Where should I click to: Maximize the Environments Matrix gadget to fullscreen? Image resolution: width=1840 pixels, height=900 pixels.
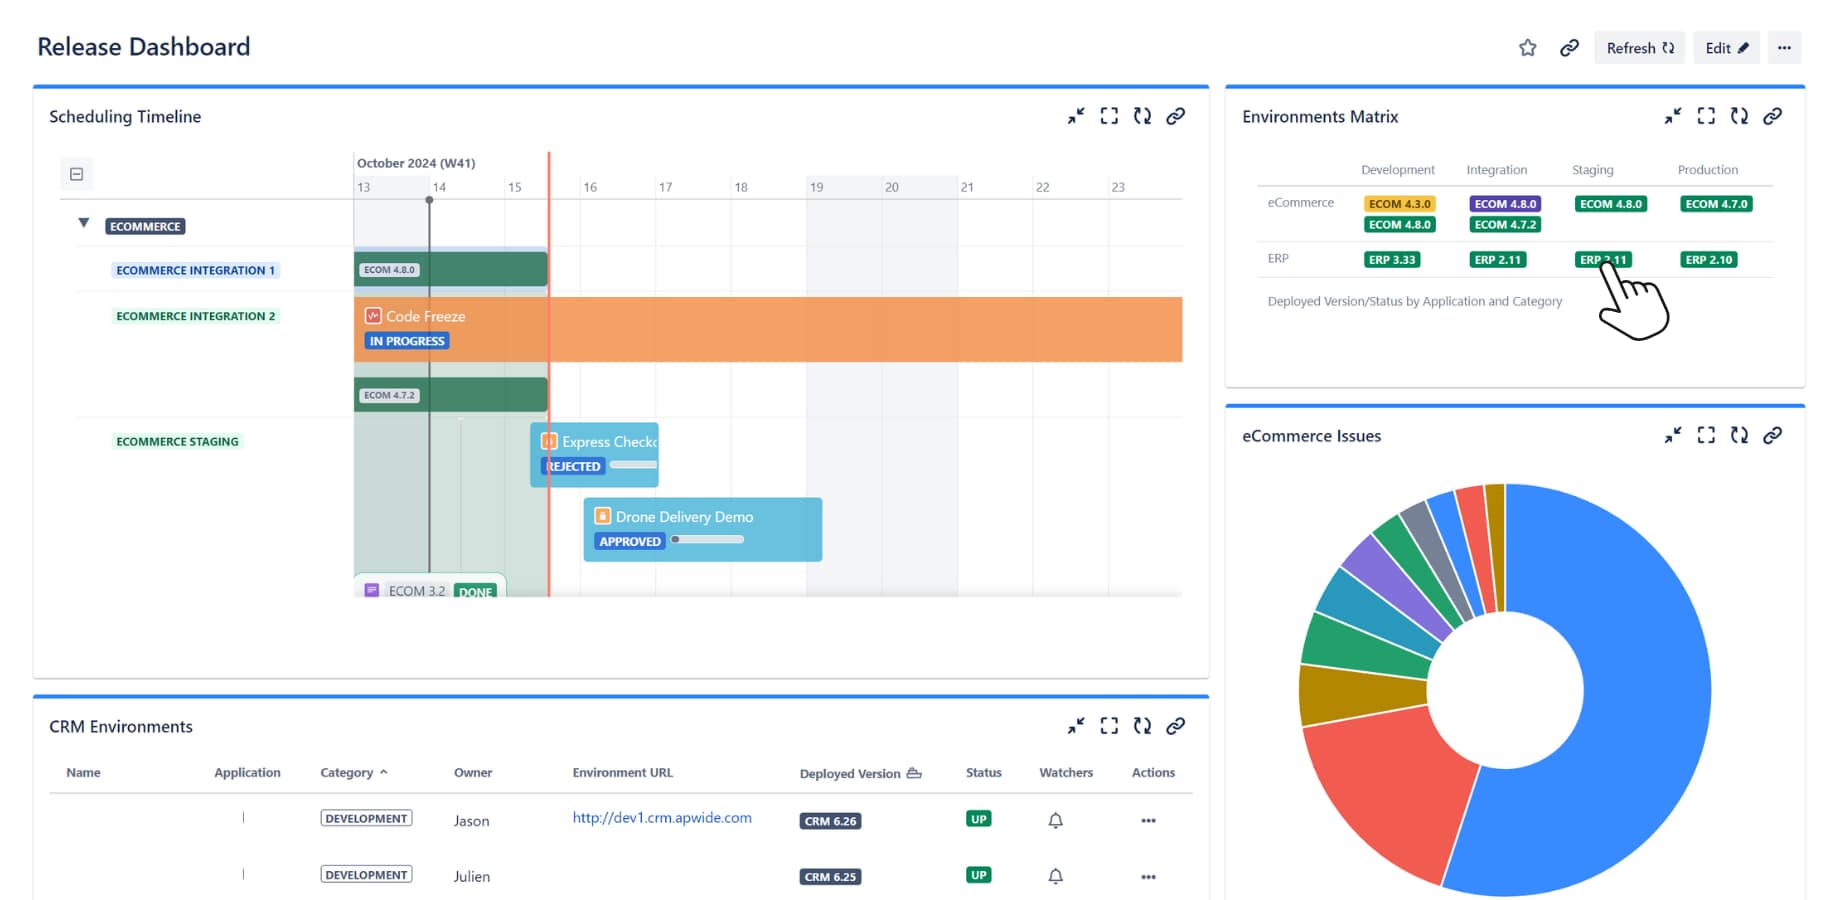(x=1706, y=116)
